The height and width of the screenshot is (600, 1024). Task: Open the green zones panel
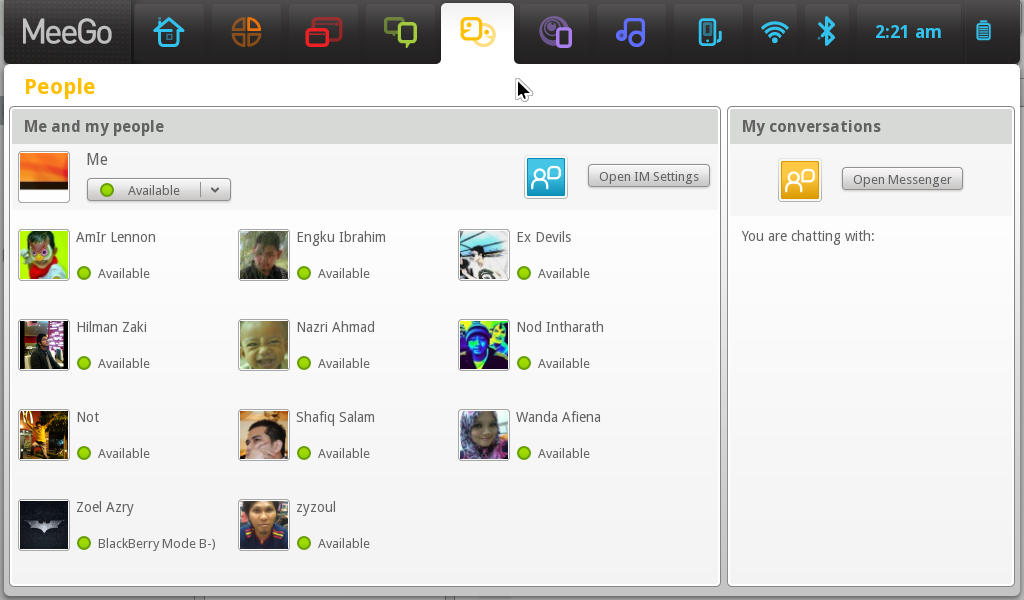click(400, 31)
